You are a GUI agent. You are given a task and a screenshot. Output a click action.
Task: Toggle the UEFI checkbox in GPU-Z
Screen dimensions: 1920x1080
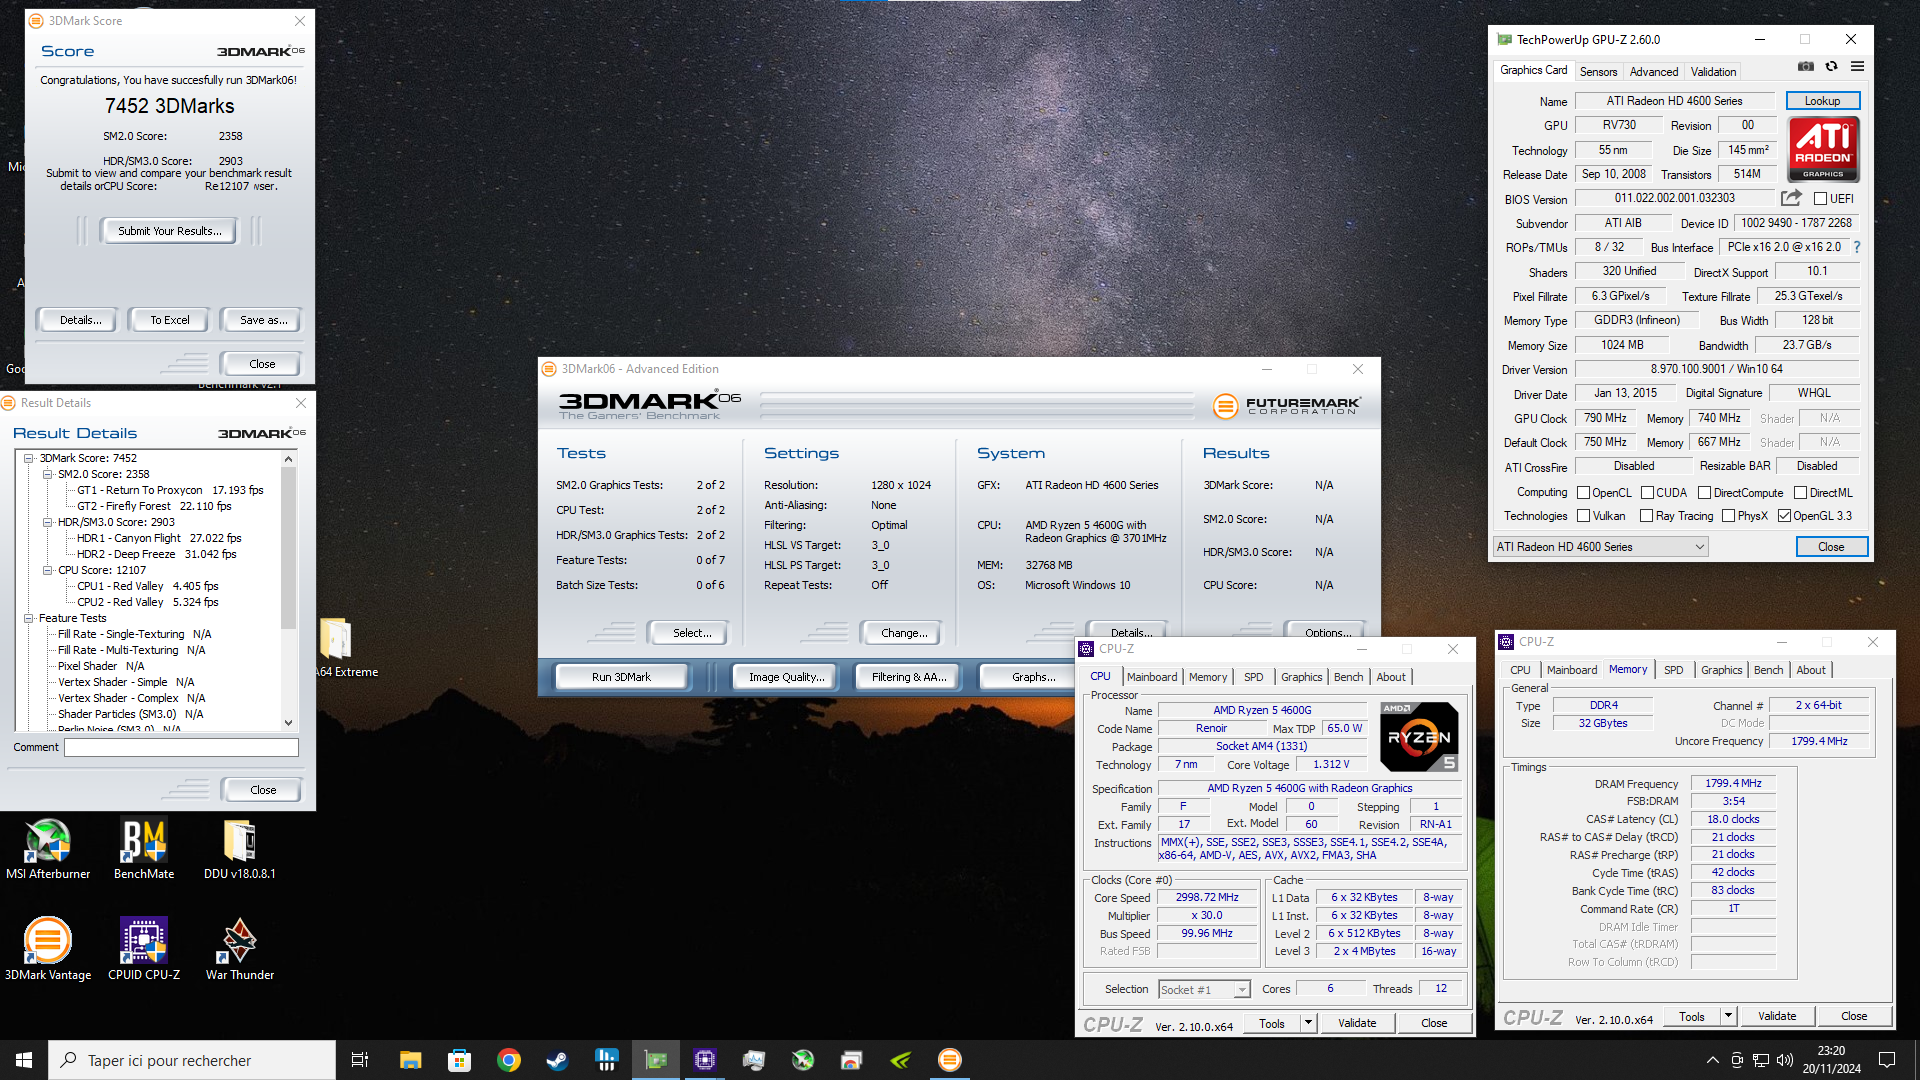click(1820, 199)
